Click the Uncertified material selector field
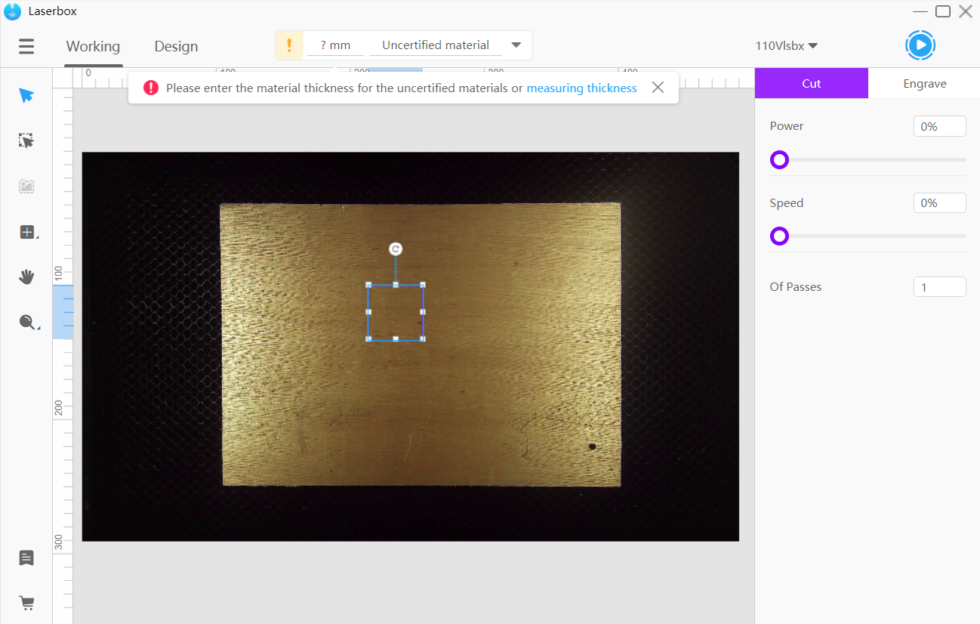 pyautogui.click(x=436, y=45)
